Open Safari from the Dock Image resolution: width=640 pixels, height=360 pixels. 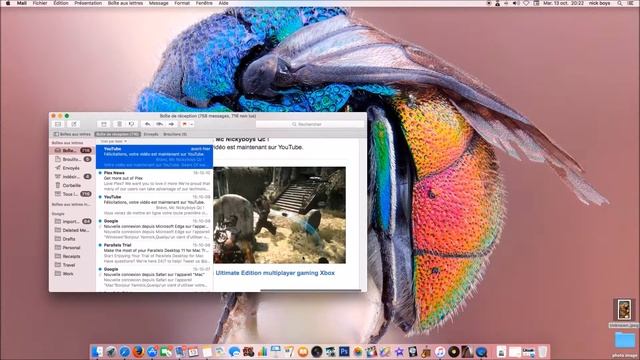pyautogui.click(x=124, y=351)
